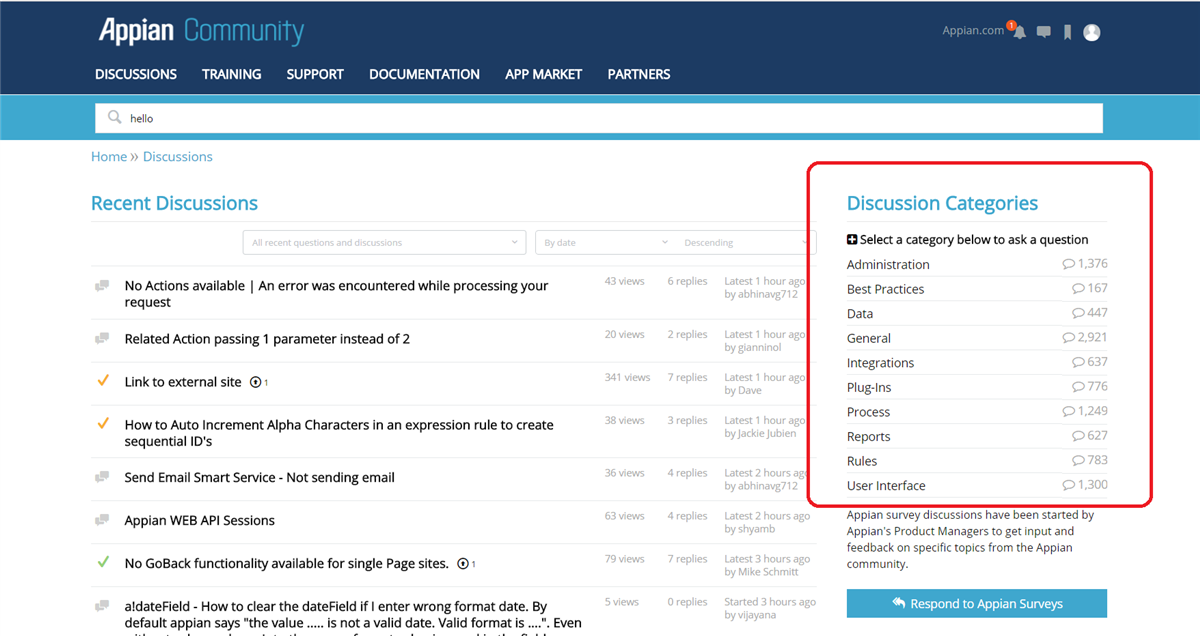Open All recent questions and discussions dropdown
1200x636 pixels.
(384, 242)
